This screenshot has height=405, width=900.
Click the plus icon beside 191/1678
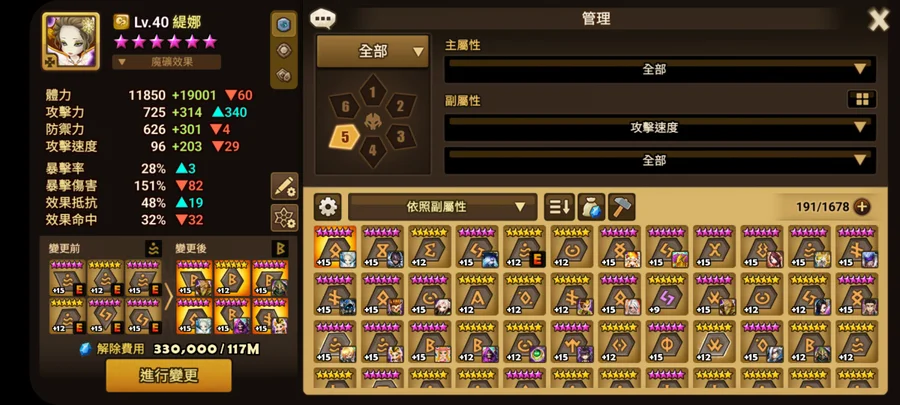click(862, 207)
